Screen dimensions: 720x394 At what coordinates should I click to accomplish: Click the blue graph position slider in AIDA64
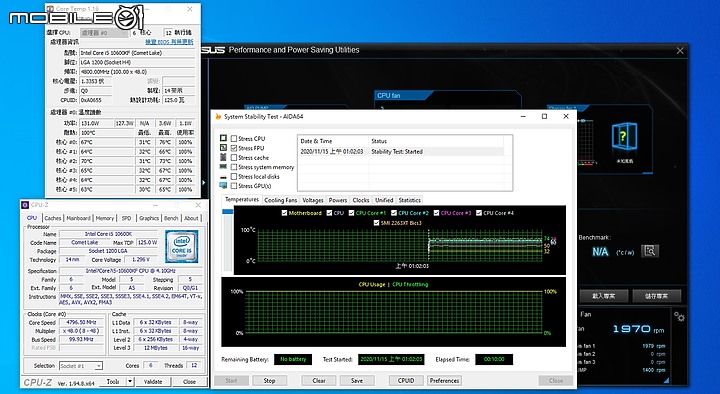click(x=228, y=212)
